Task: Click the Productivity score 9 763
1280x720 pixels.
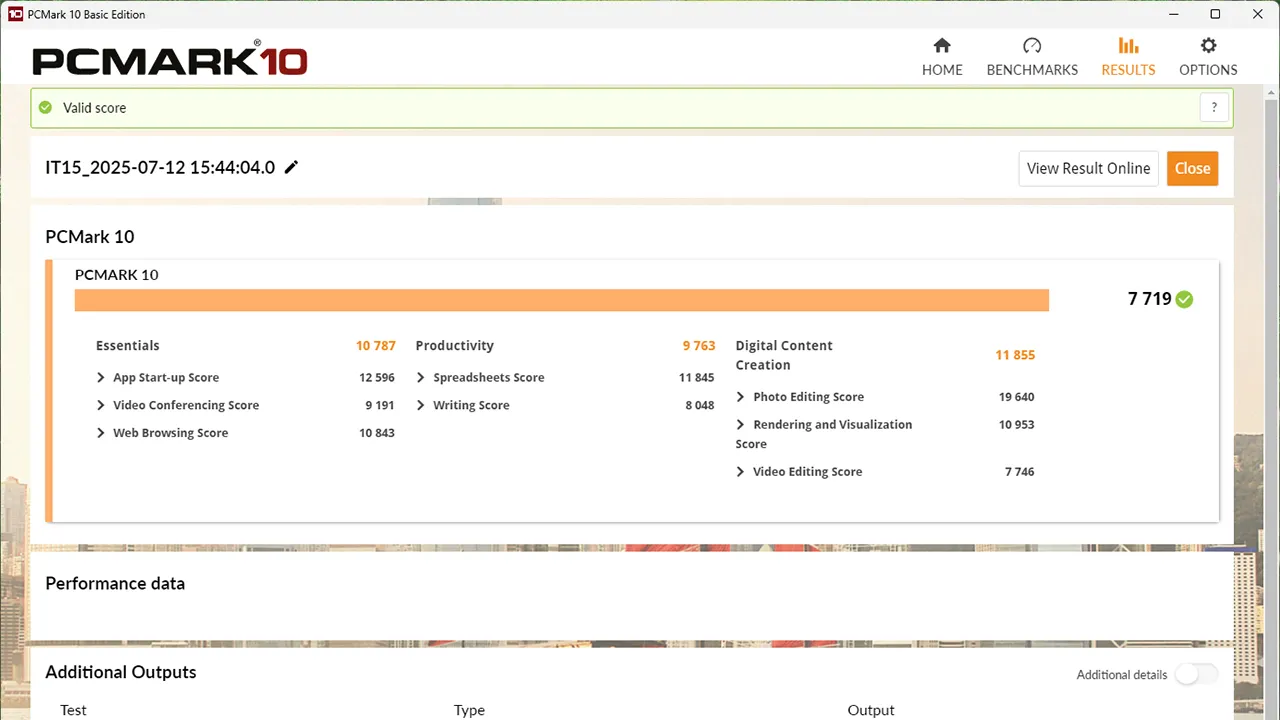Action: [699, 346]
